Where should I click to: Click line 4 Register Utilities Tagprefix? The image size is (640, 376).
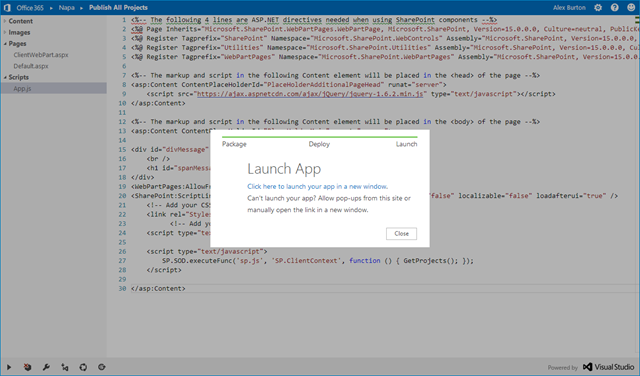pyautogui.click(x=384, y=47)
